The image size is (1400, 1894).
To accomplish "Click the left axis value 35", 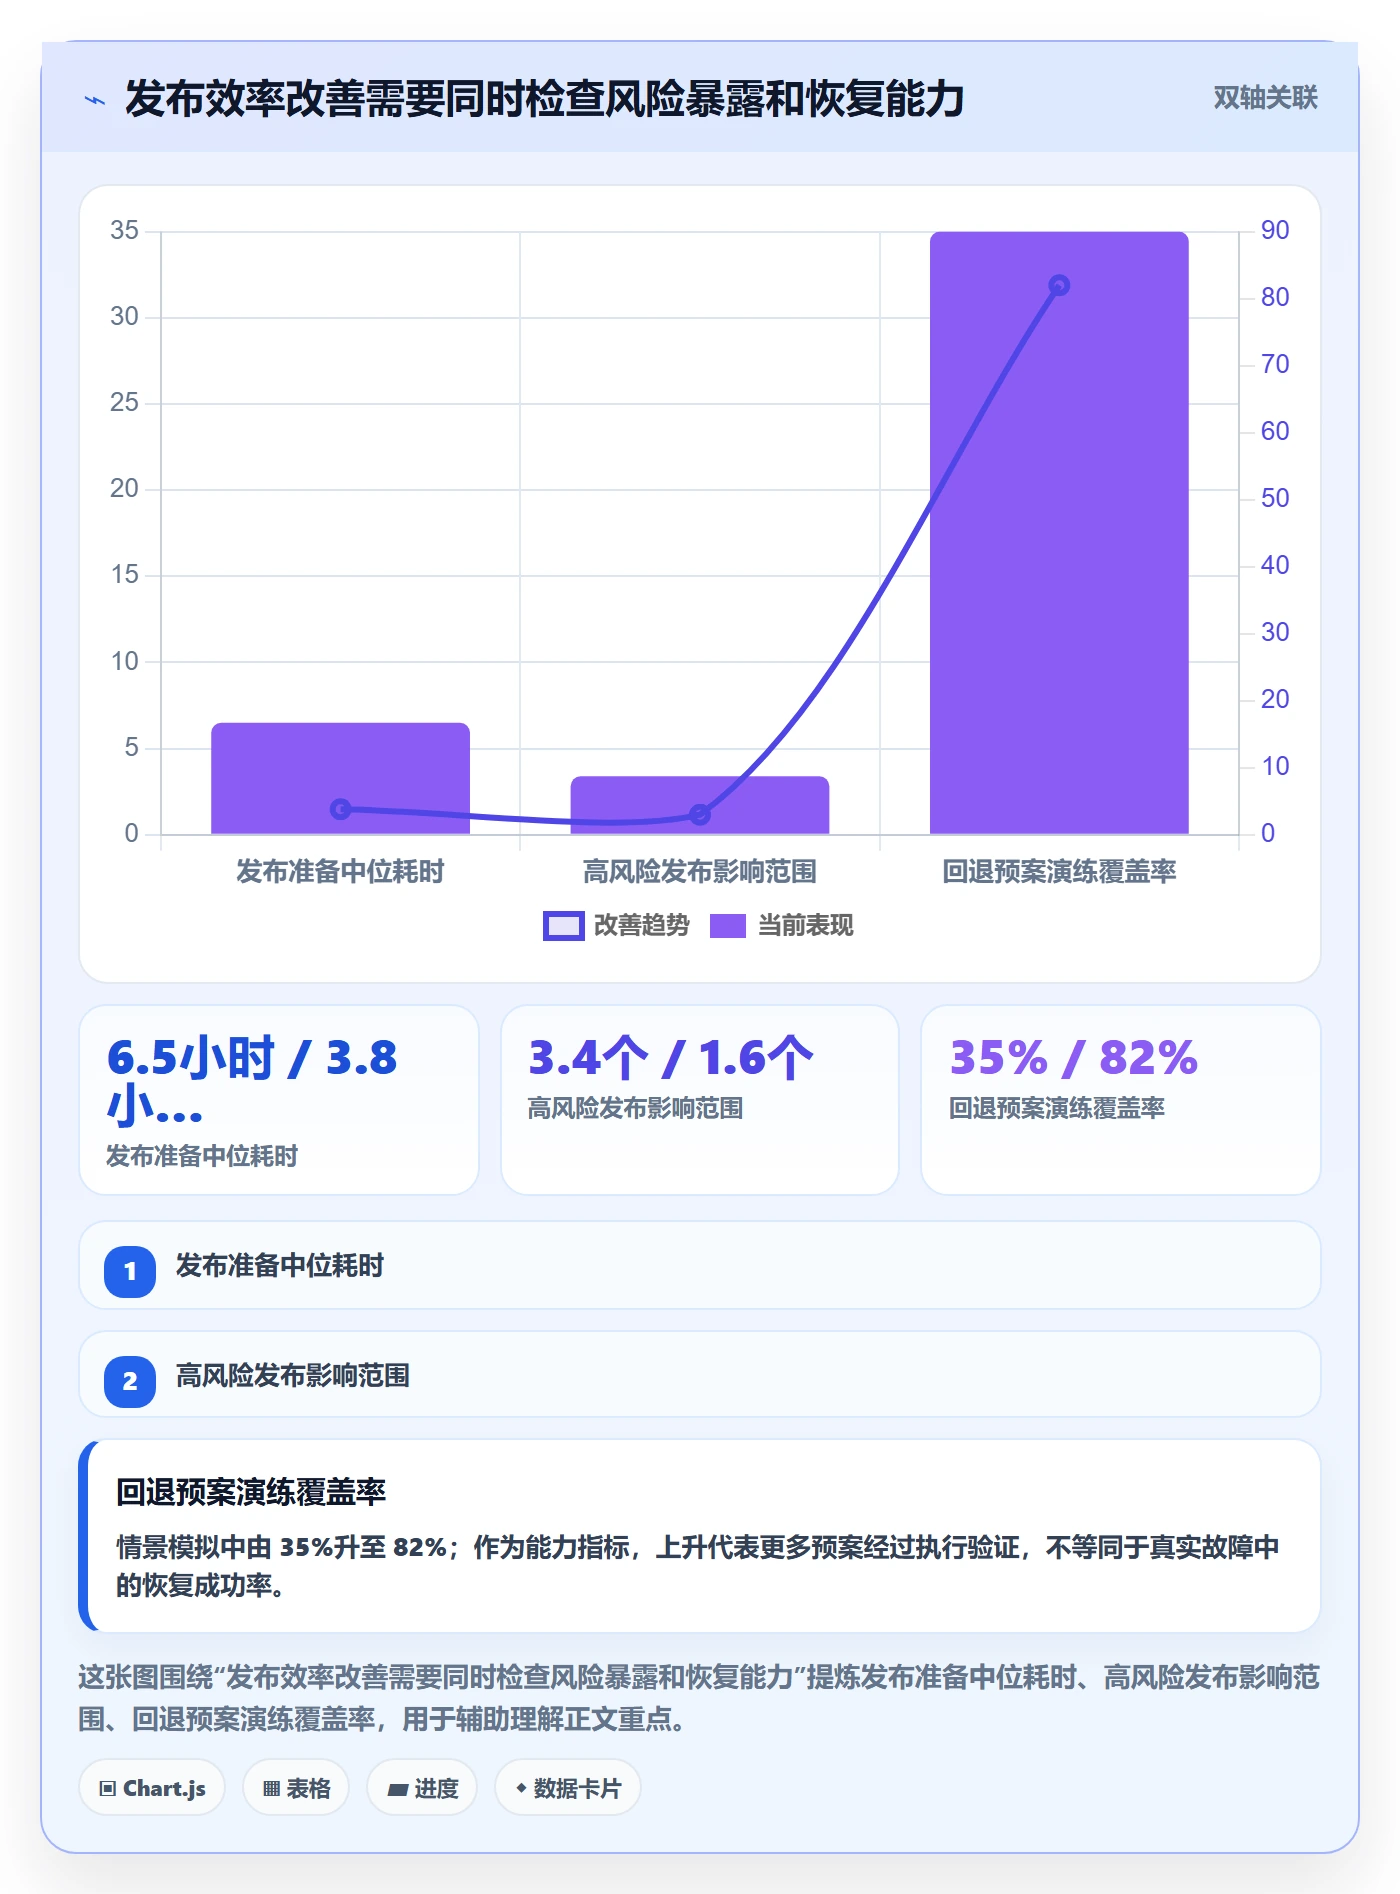I will pos(124,230).
